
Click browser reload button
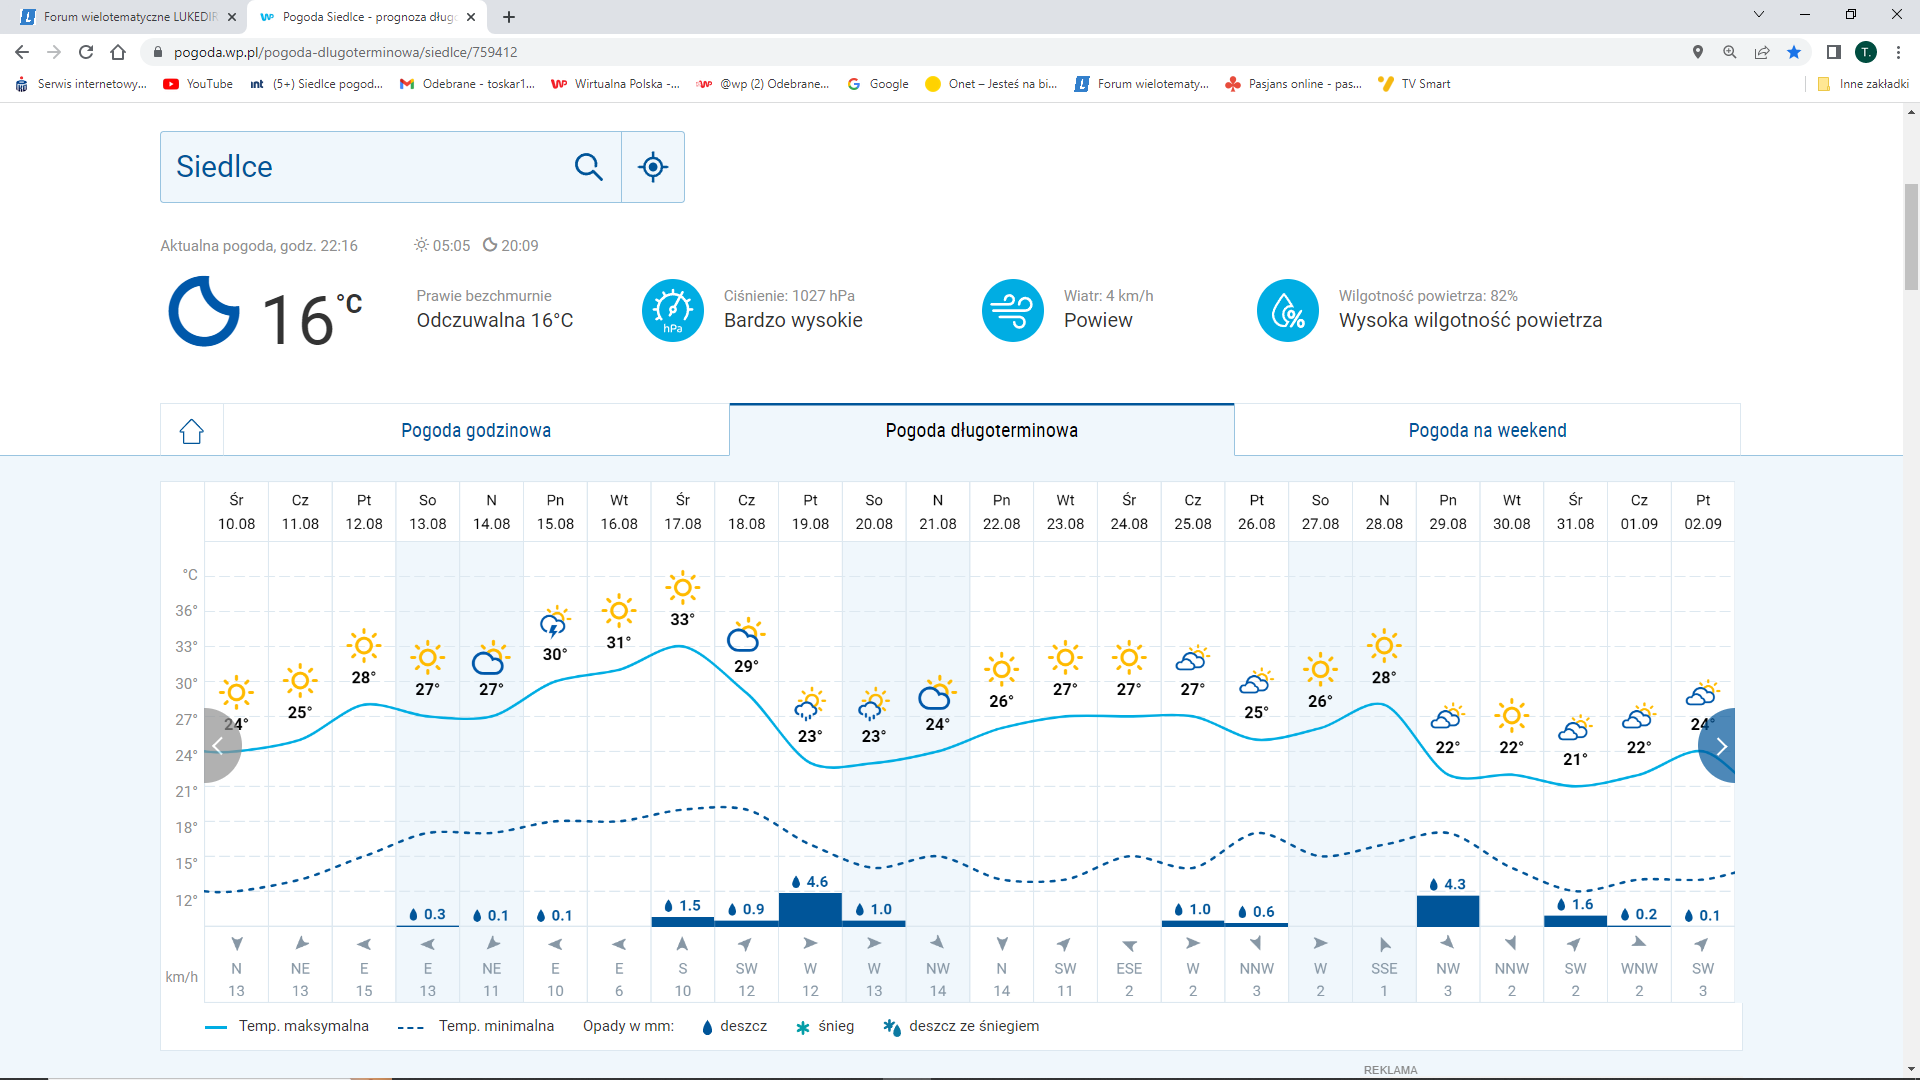coord(86,52)
